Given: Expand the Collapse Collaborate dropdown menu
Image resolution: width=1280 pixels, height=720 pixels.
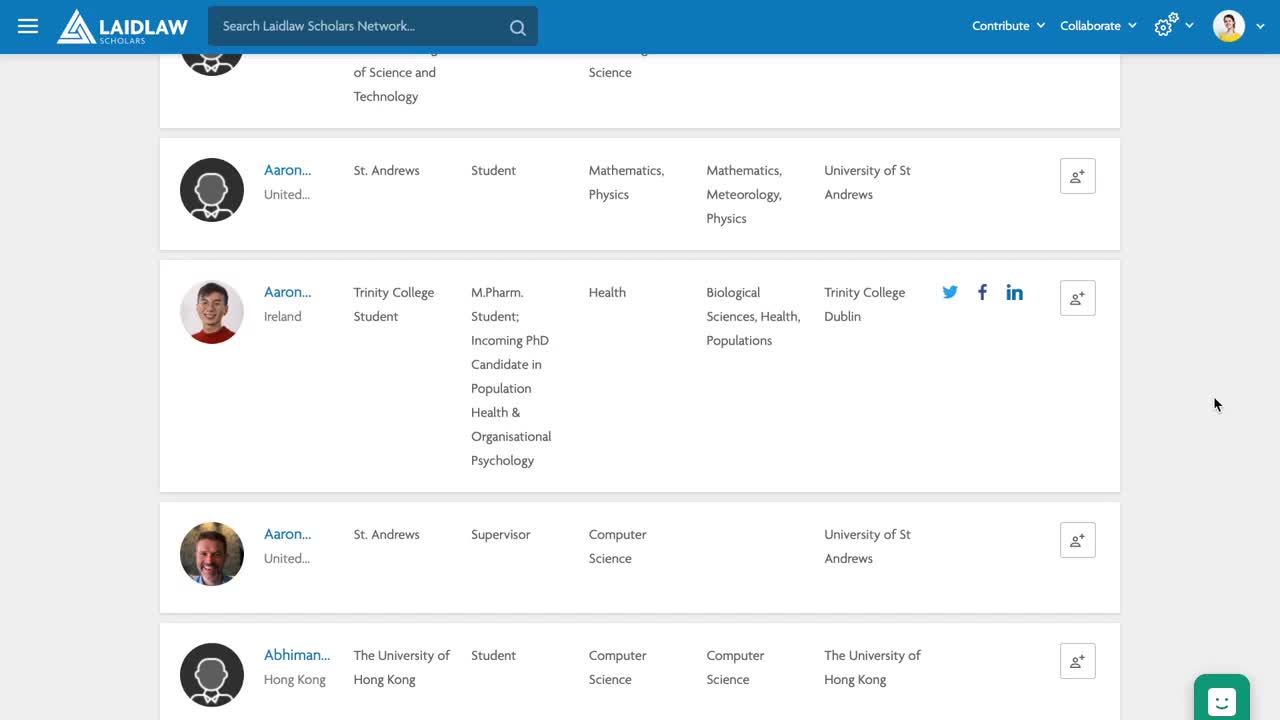Looking at the screenshot, I should (x=1098, y=26).
